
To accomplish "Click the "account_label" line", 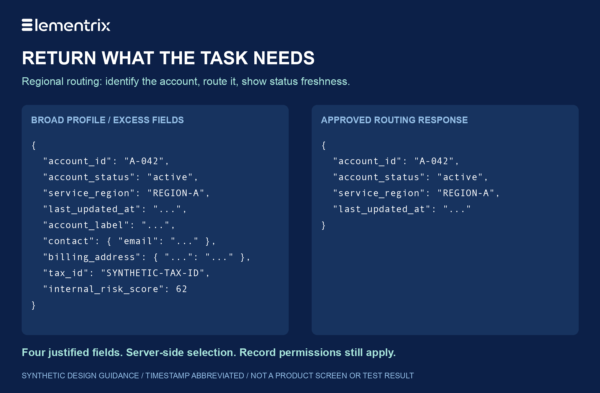I will 109,225.
